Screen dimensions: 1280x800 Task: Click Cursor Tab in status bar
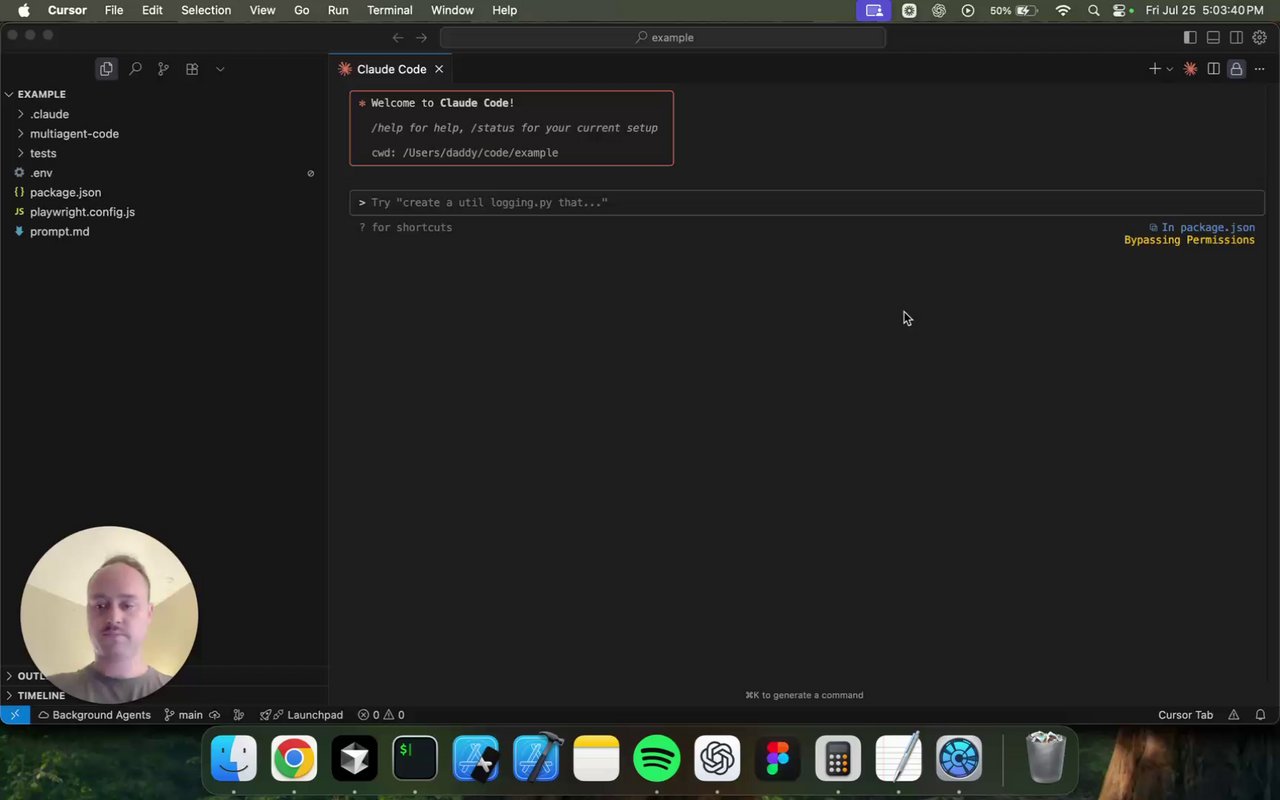pos(1185,715)
